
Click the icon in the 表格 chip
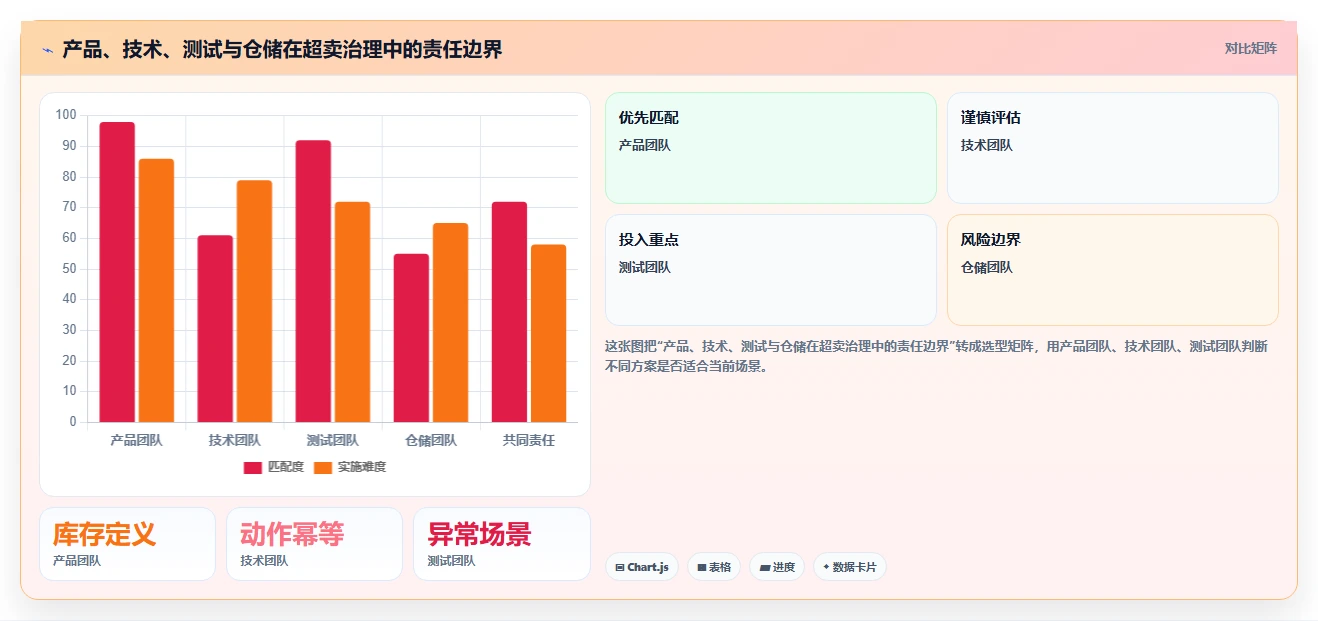[x=702, y=567]
